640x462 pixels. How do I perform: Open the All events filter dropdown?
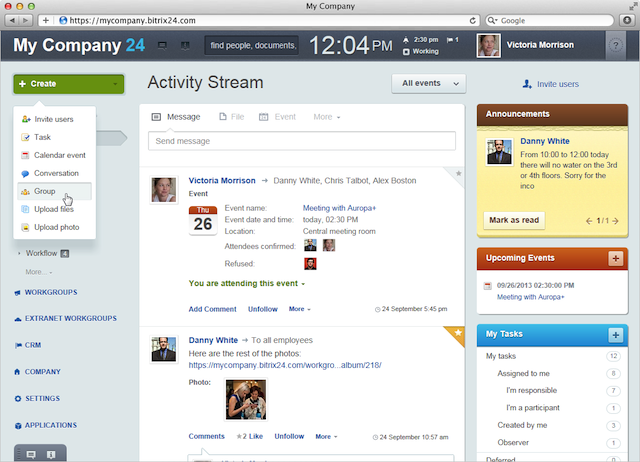429,84
